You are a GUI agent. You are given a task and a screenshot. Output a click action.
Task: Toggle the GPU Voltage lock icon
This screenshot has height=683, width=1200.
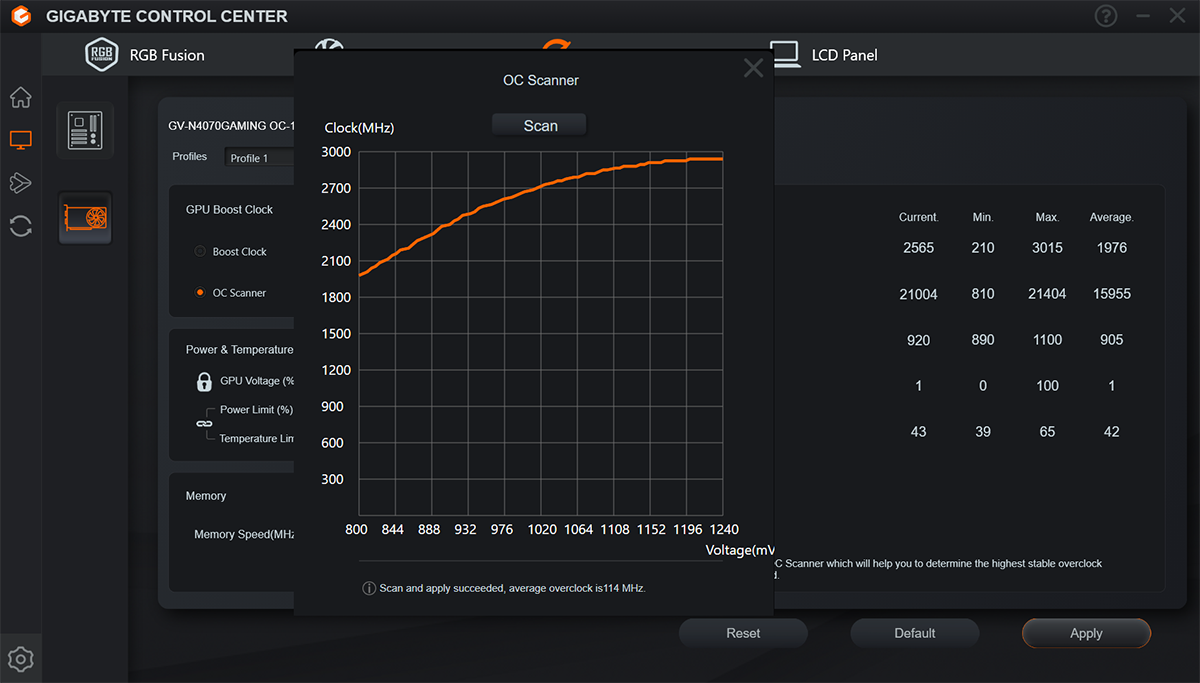click(204, 381)
